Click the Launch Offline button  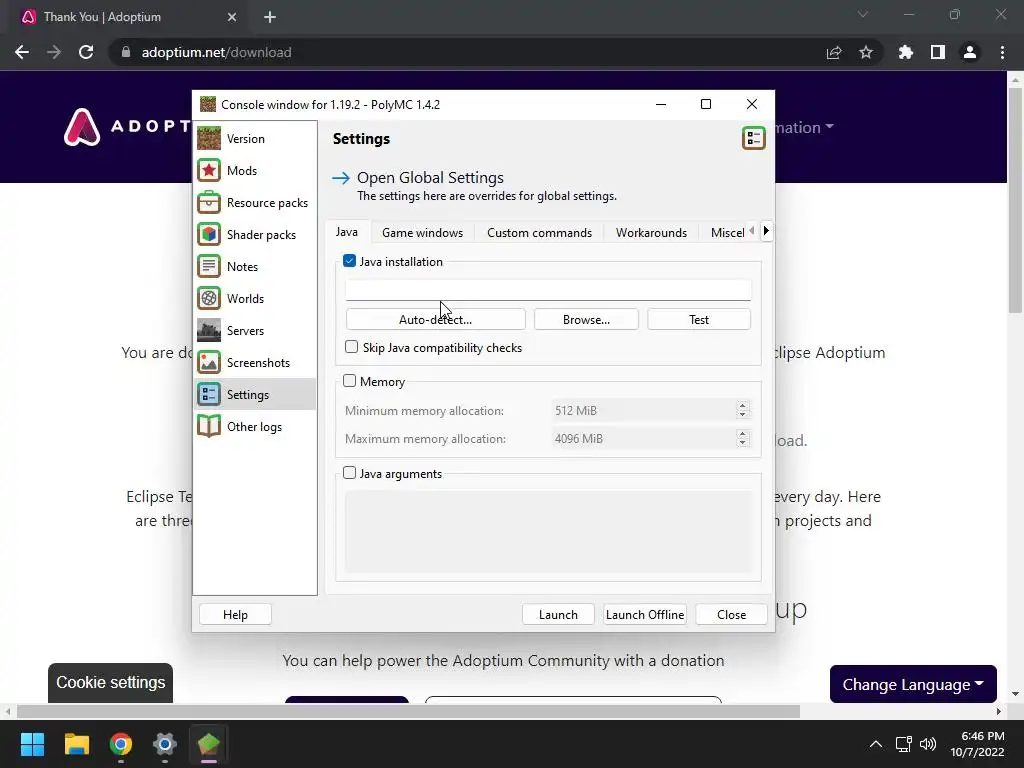click(645, 615)
